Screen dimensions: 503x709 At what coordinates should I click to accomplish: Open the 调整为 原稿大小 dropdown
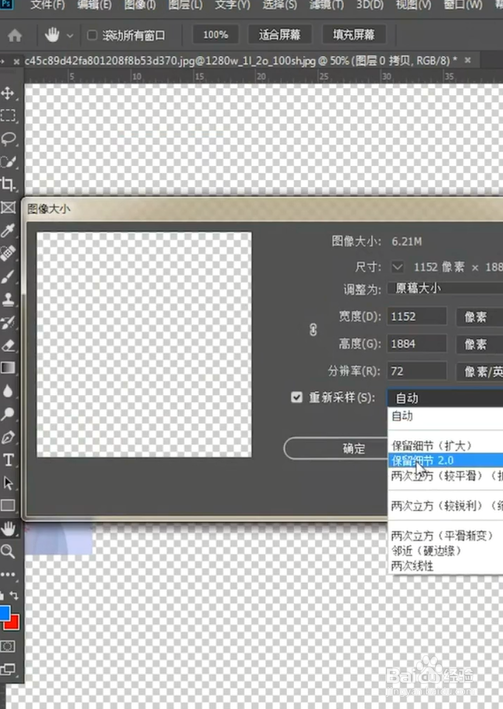(445, 288)
